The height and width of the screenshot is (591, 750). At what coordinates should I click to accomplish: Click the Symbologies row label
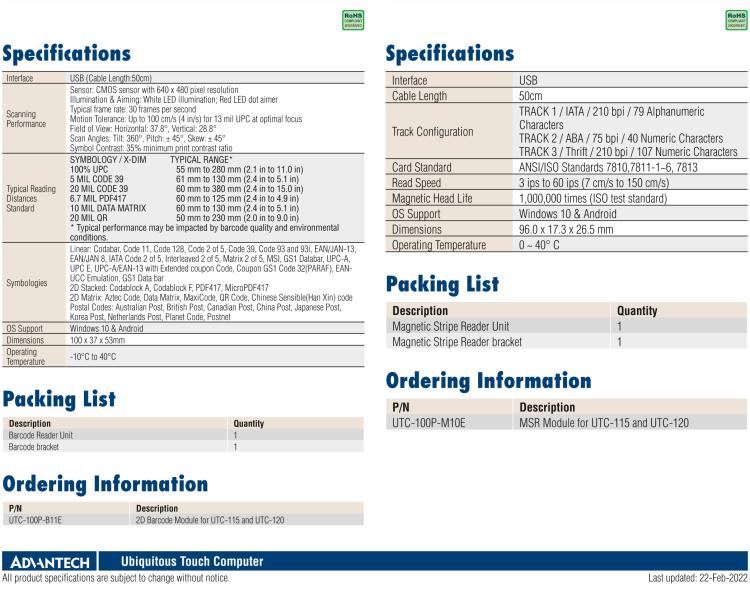point(26,283)
